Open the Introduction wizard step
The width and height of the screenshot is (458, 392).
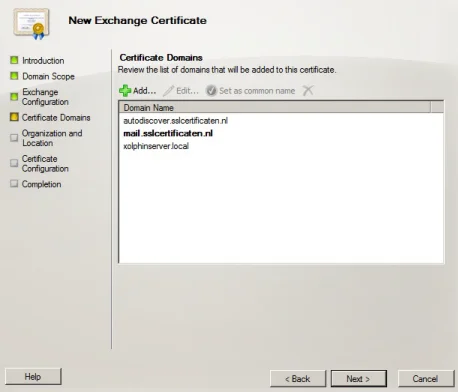[43, 61]
